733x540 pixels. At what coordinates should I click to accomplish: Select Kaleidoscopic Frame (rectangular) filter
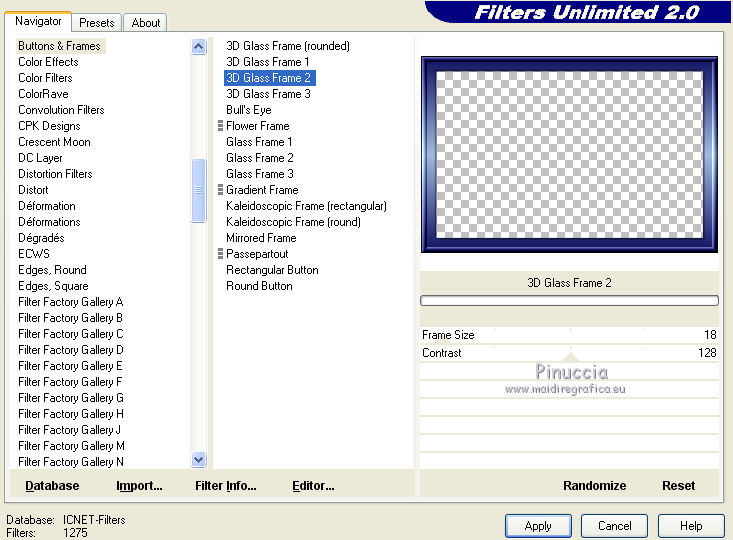click(306, 206)
